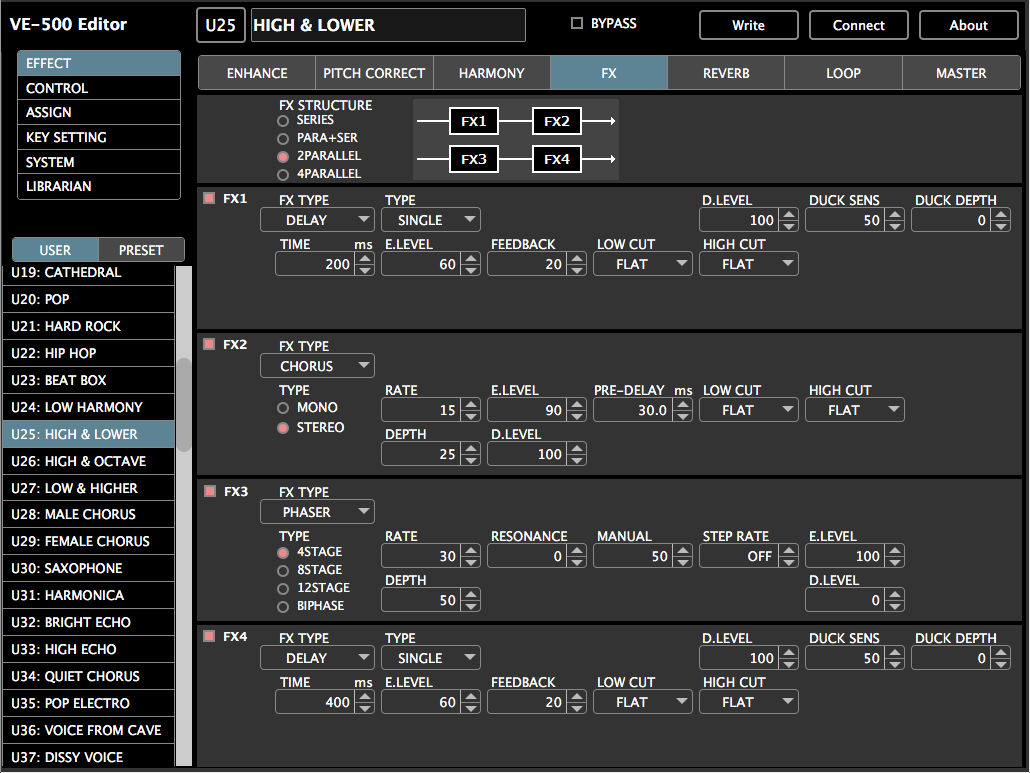Click the Write button

click(749, 25)
